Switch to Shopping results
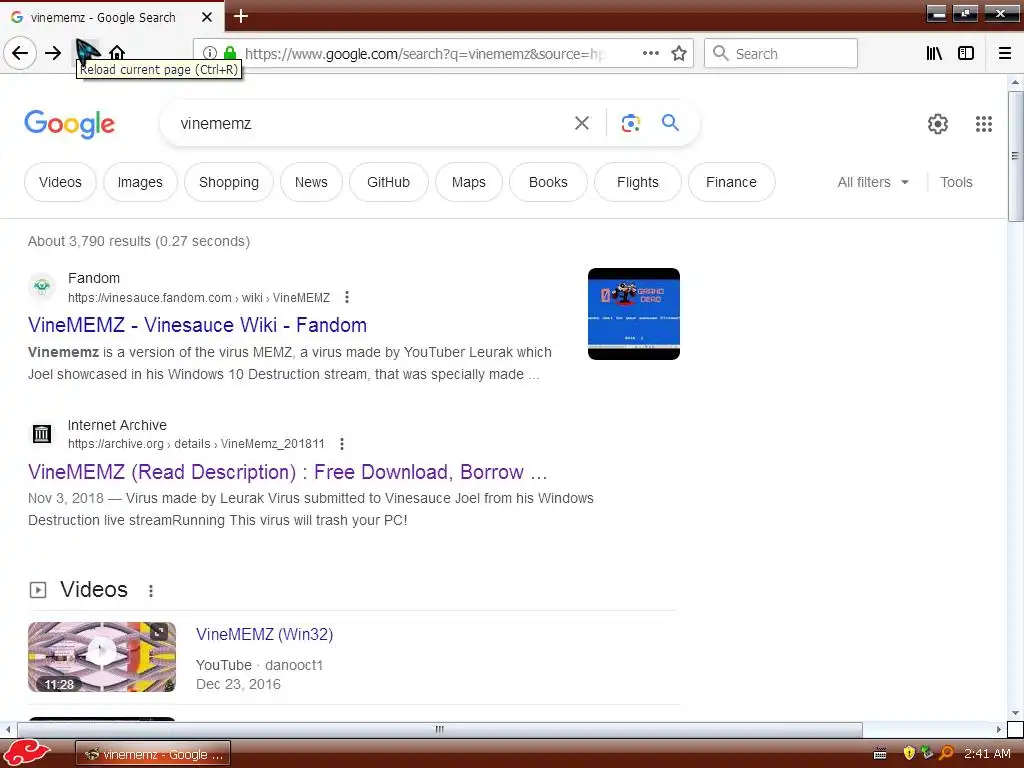The width and height of the screenshot is (1024, 768). [229, 182]
